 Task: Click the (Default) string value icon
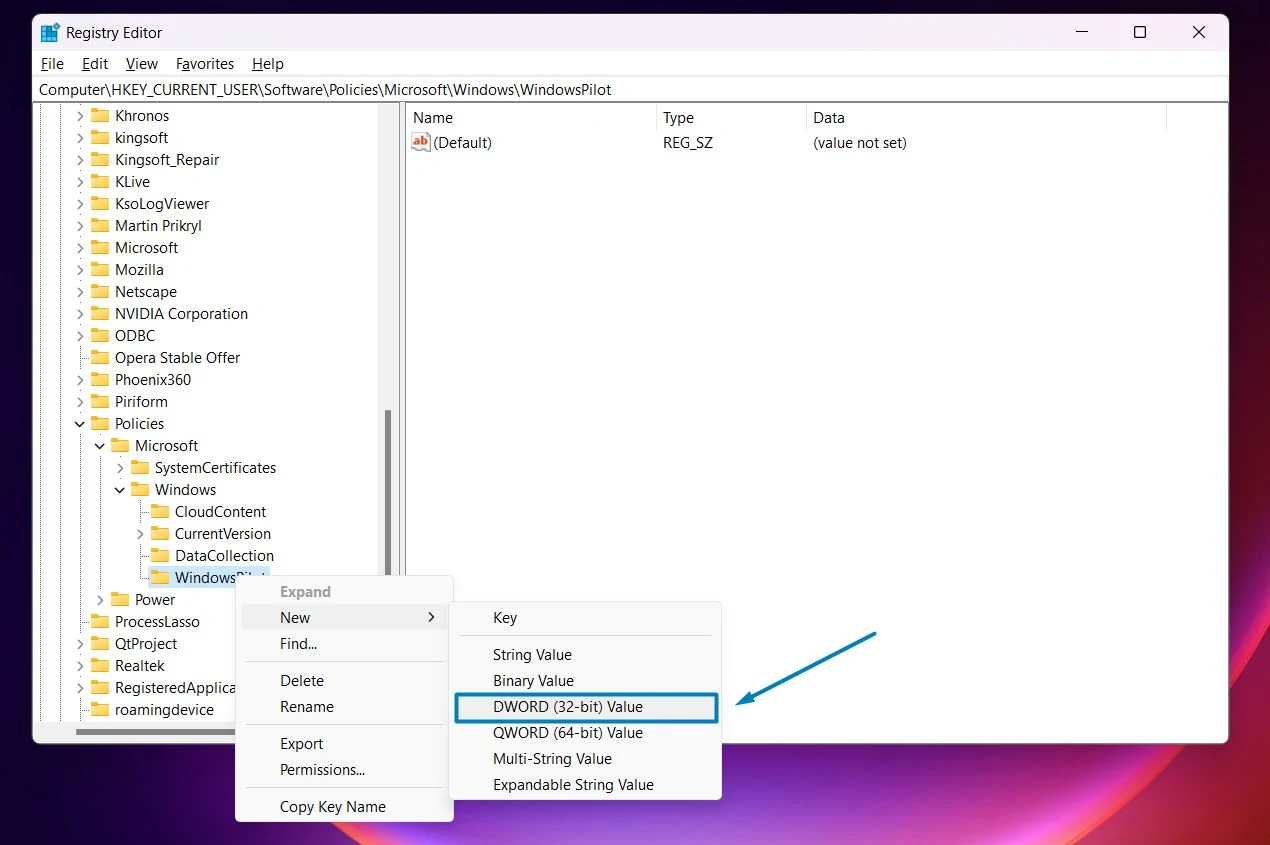point(420,142)
